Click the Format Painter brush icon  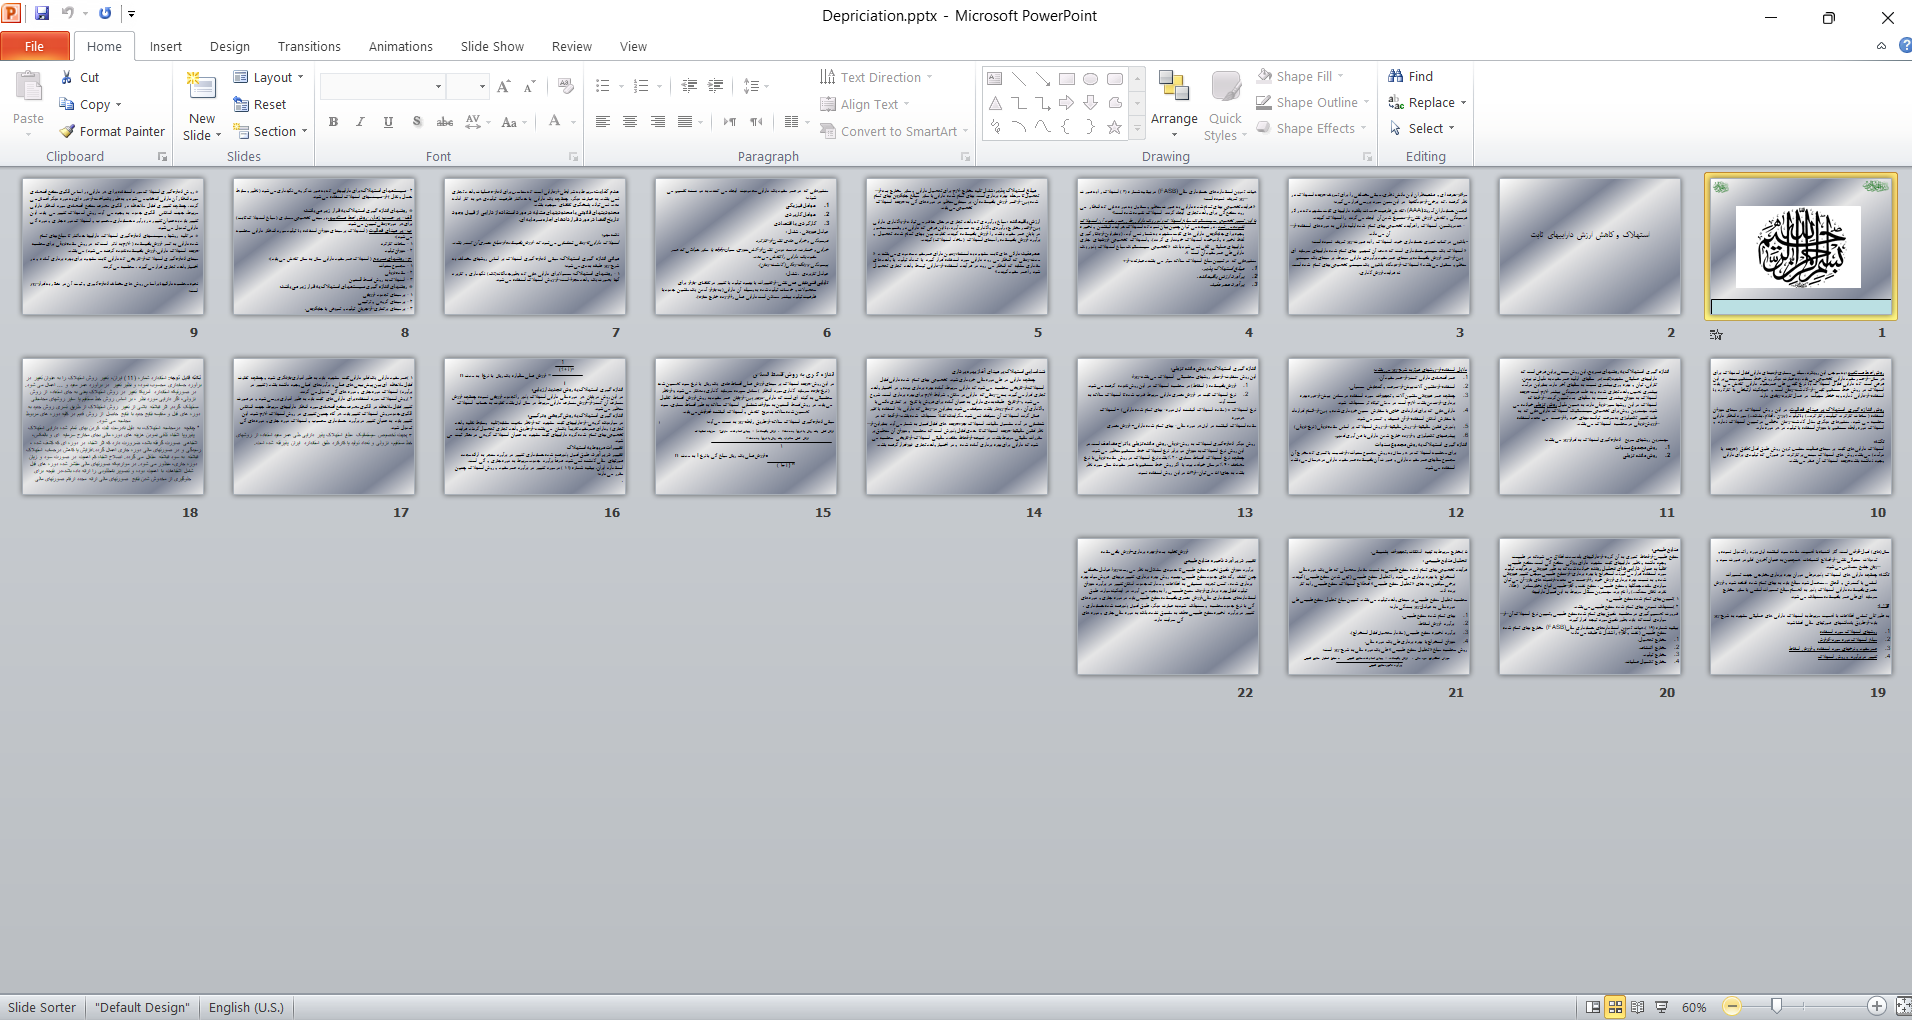[67, 131]
